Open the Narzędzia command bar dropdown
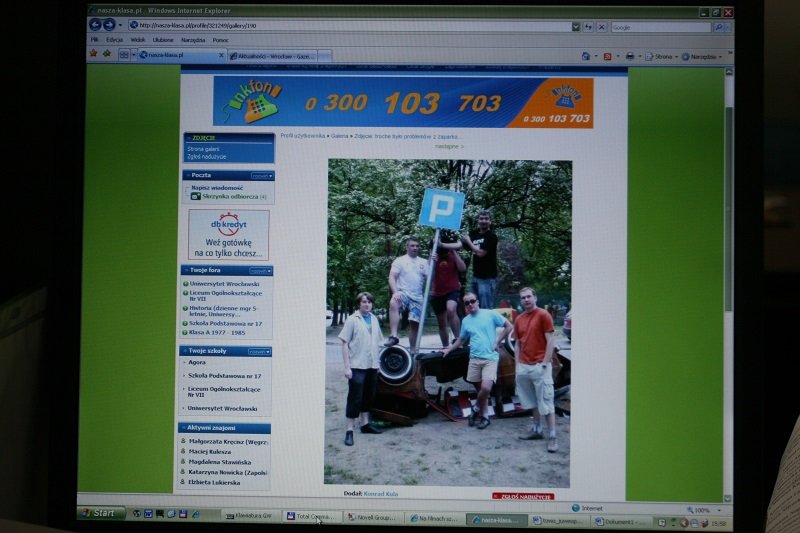 tap(702, 57)
